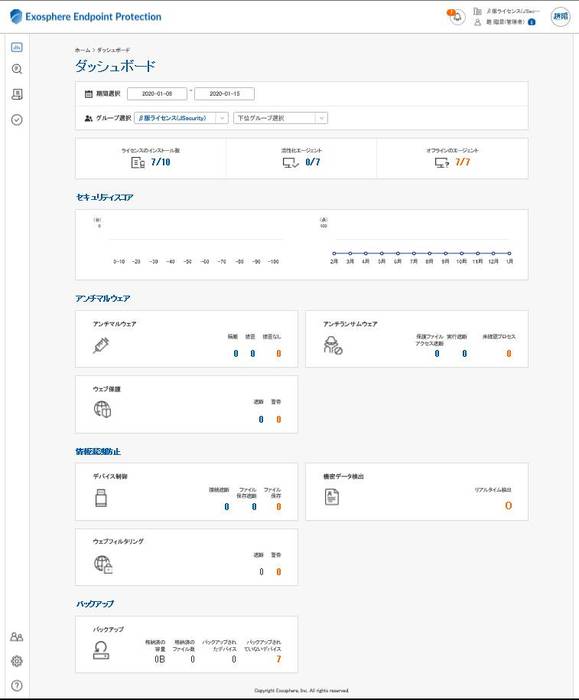Open the end date field 2020-01-15
Viewport: 579px width, 700px height.
click(225, 94)
